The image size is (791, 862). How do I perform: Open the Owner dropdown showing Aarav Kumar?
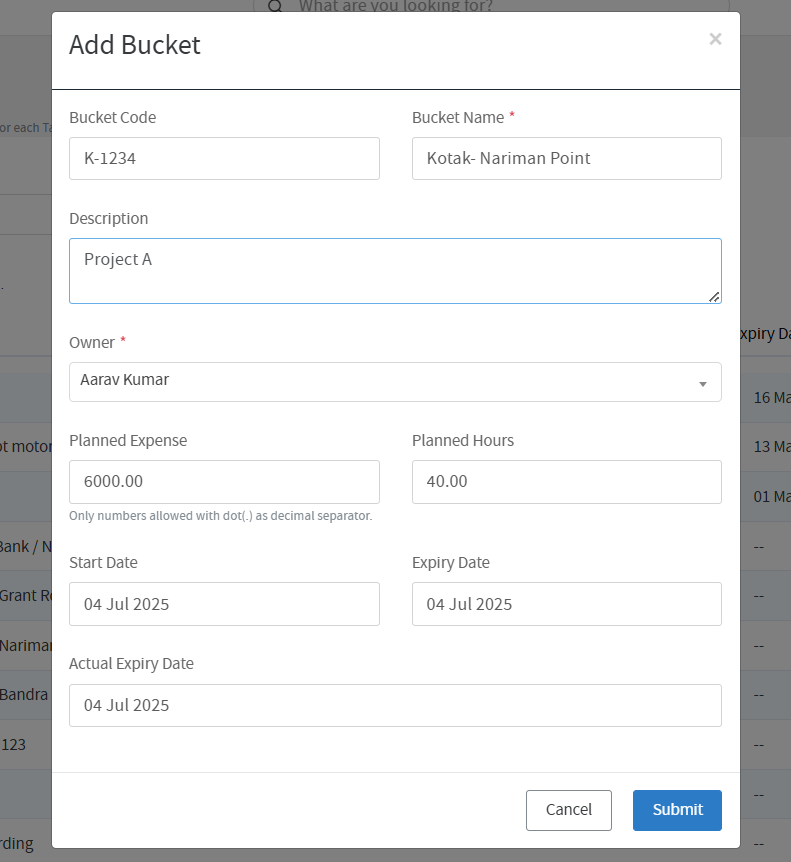click(395, 382)
